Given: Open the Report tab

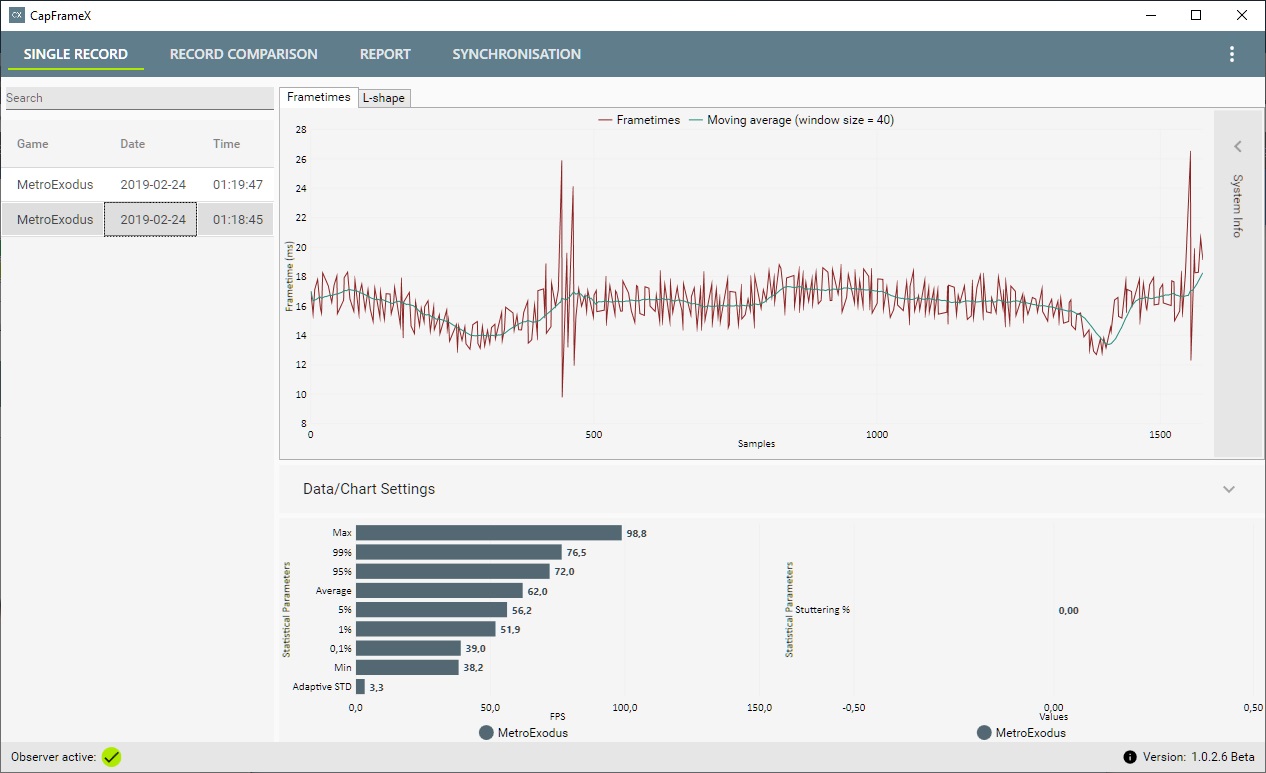Looking at the screenshot, I should coord(385,54).
